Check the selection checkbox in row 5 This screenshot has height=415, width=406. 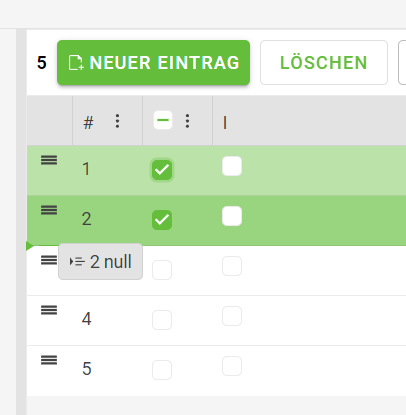pyautogui.click(x=162, y=370)
